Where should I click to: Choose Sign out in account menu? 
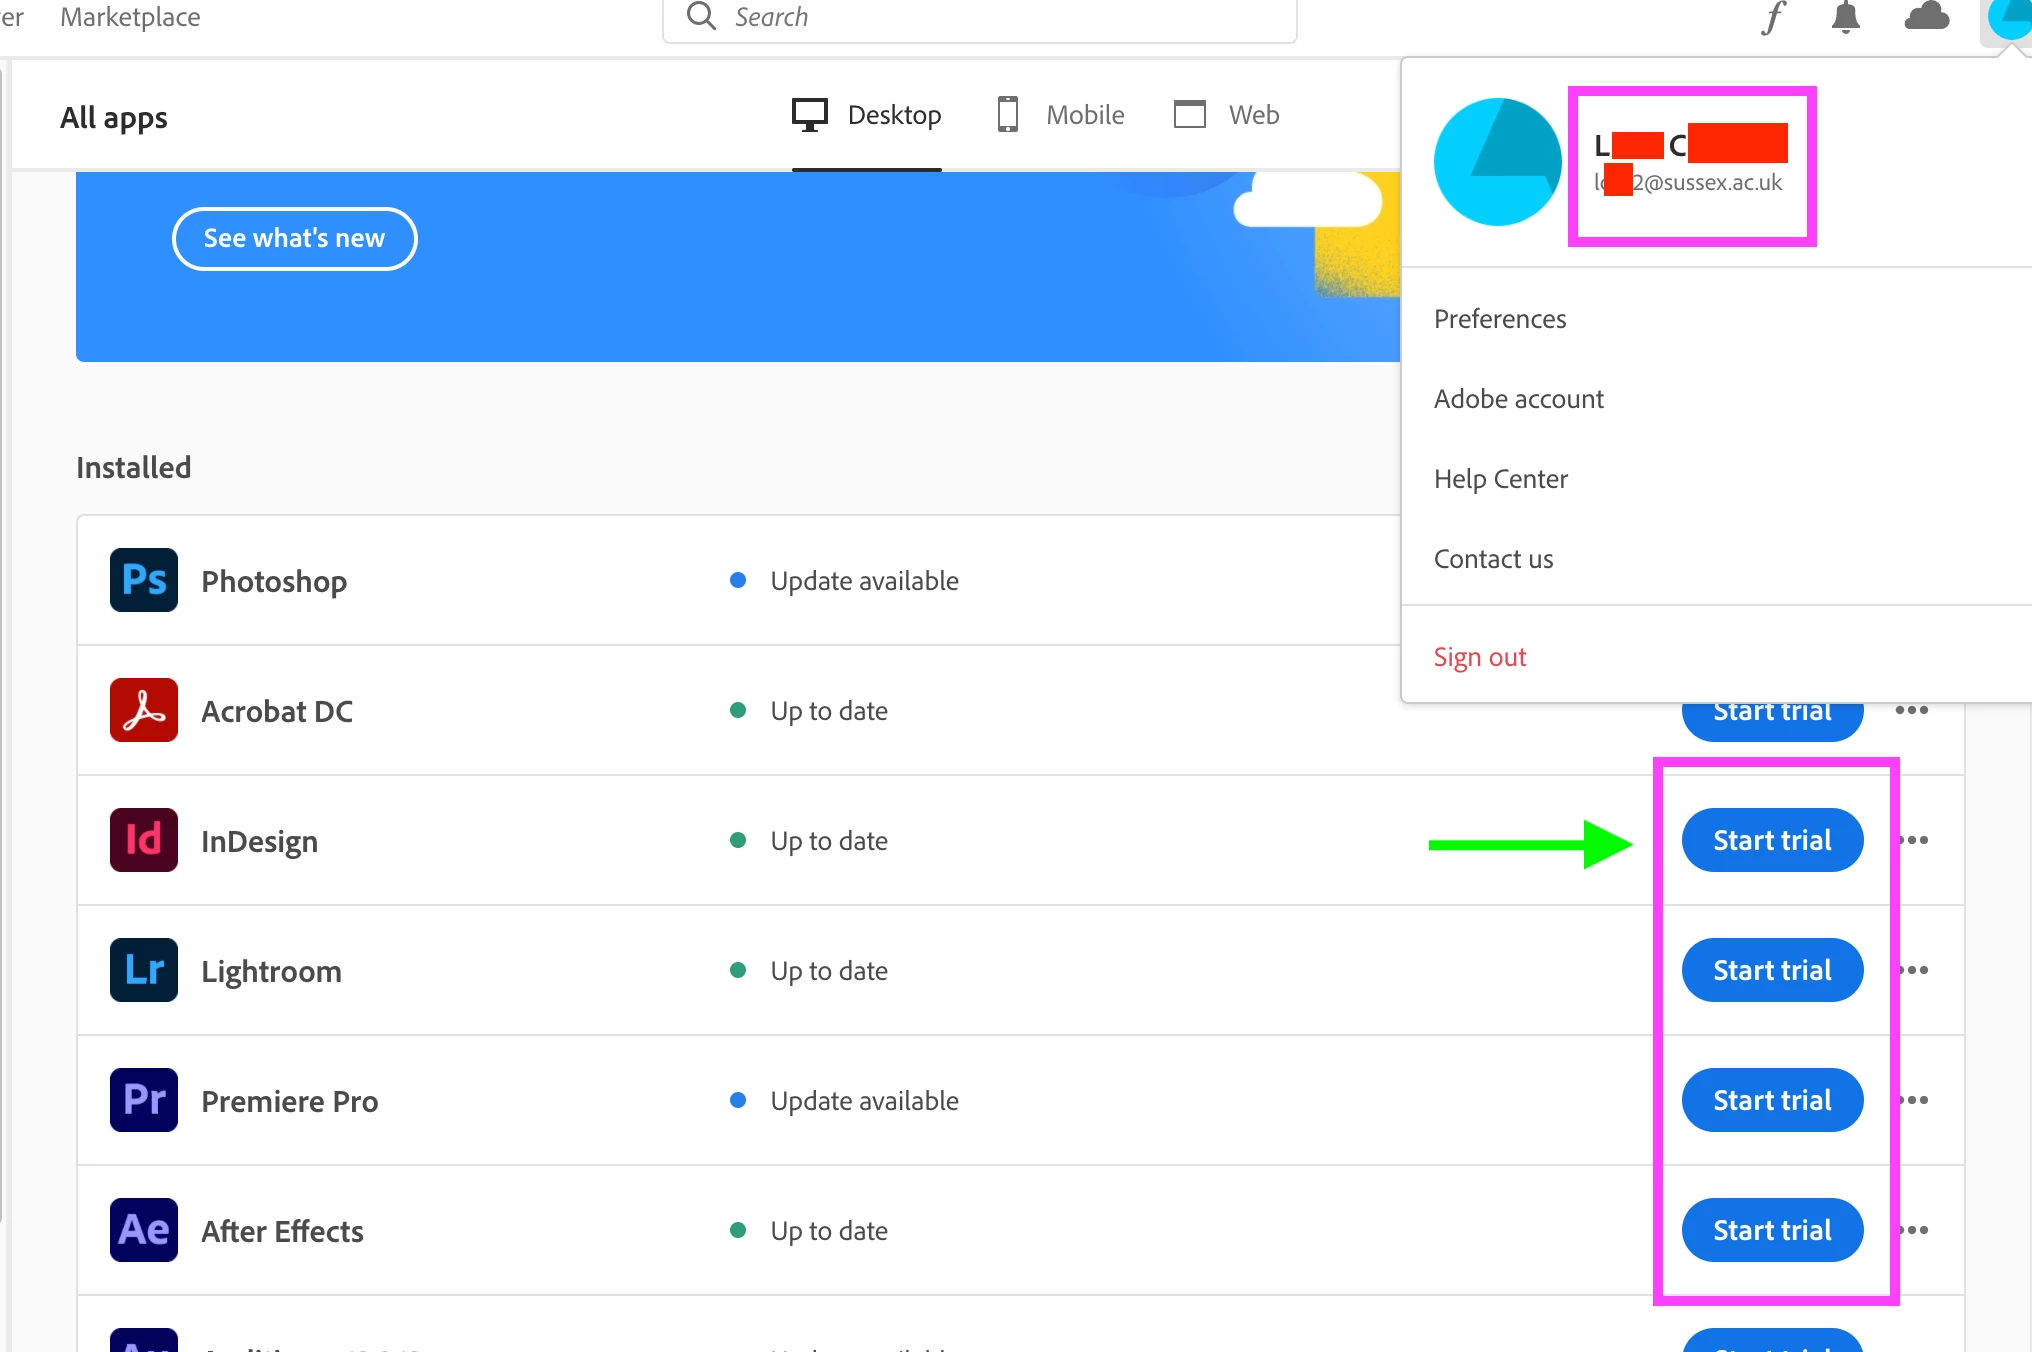(x=1480, y=657)
